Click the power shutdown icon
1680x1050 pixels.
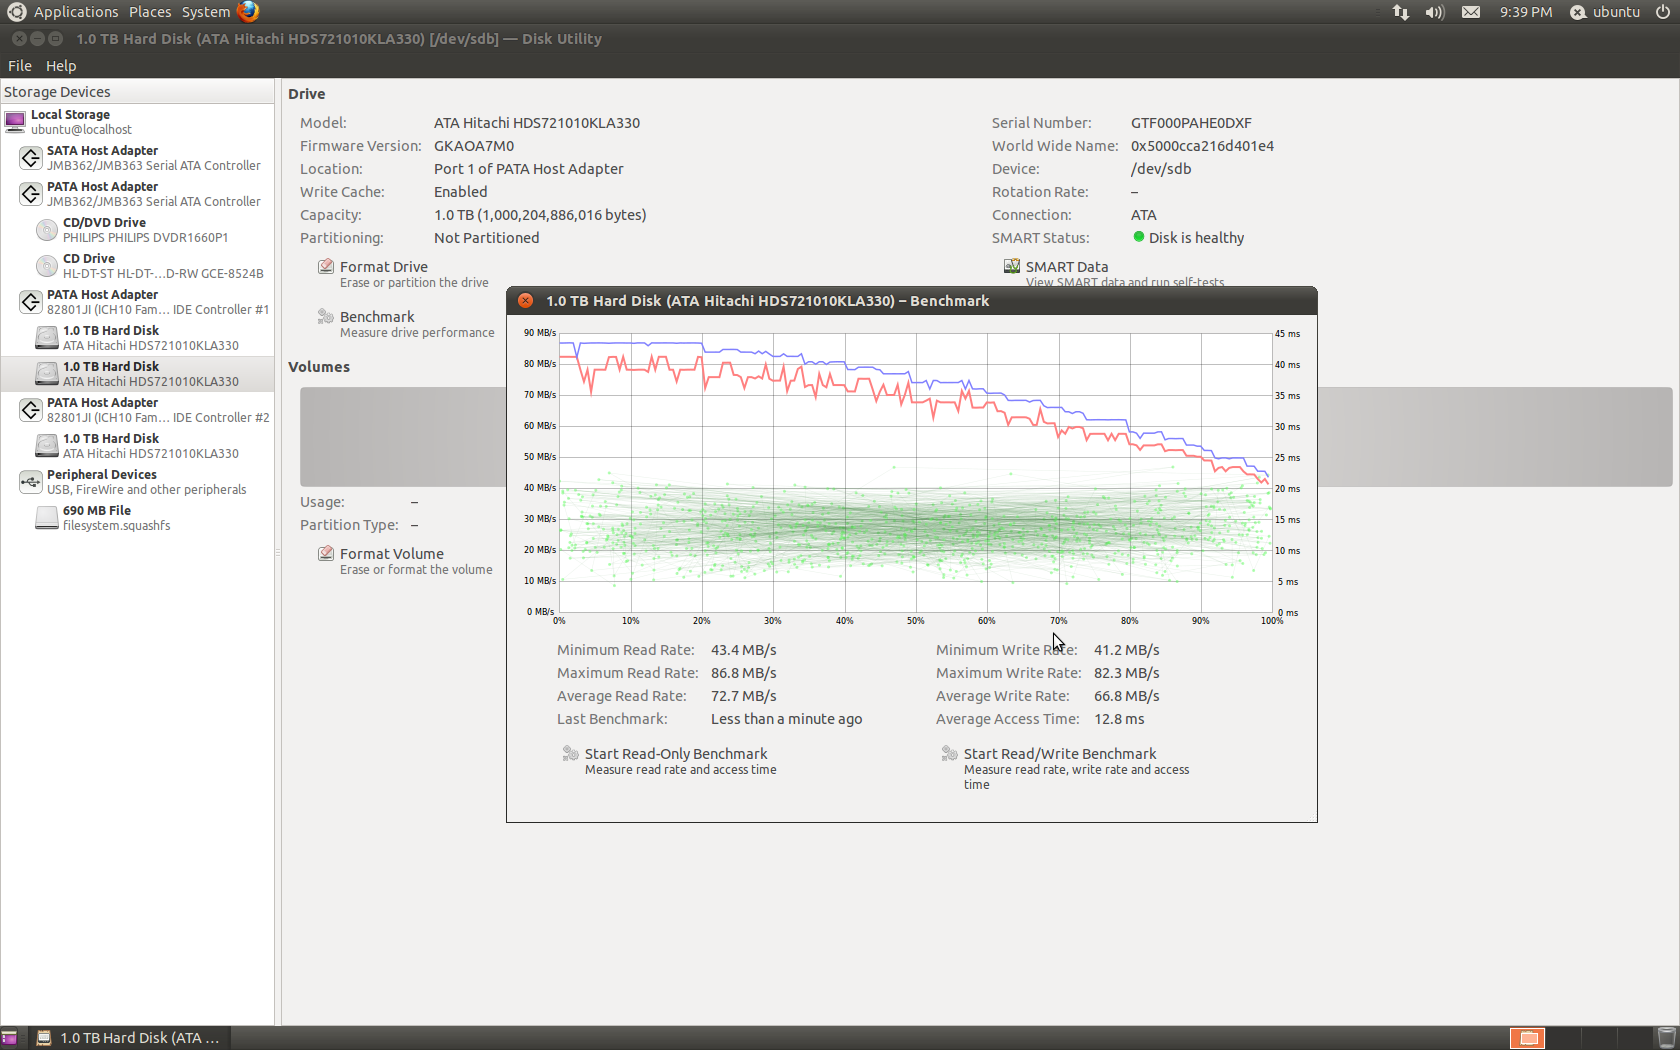click(1663, 12)
